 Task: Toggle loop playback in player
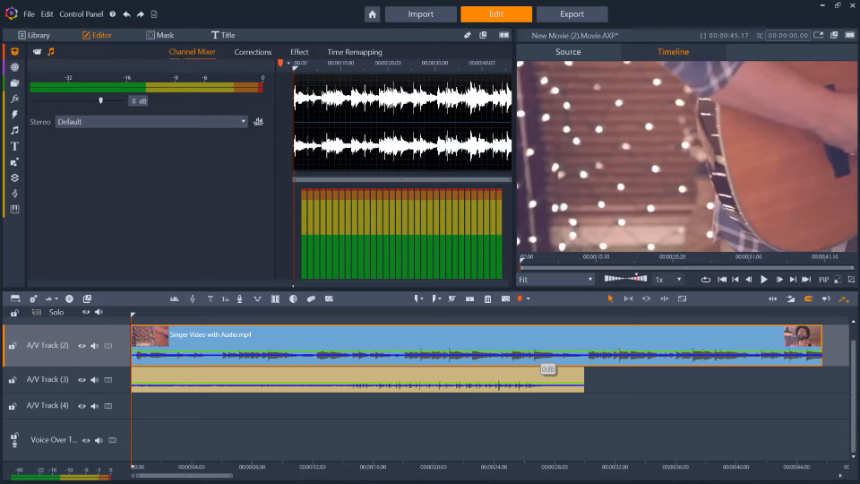[706, 279]
